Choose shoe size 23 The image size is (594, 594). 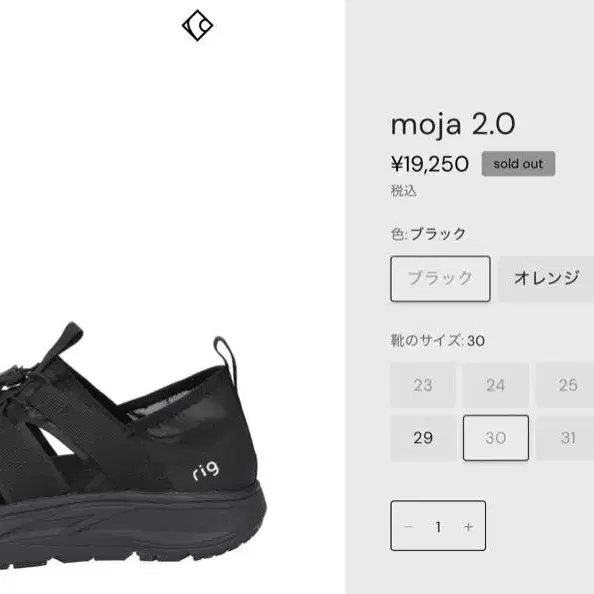[x=423, y=385]
